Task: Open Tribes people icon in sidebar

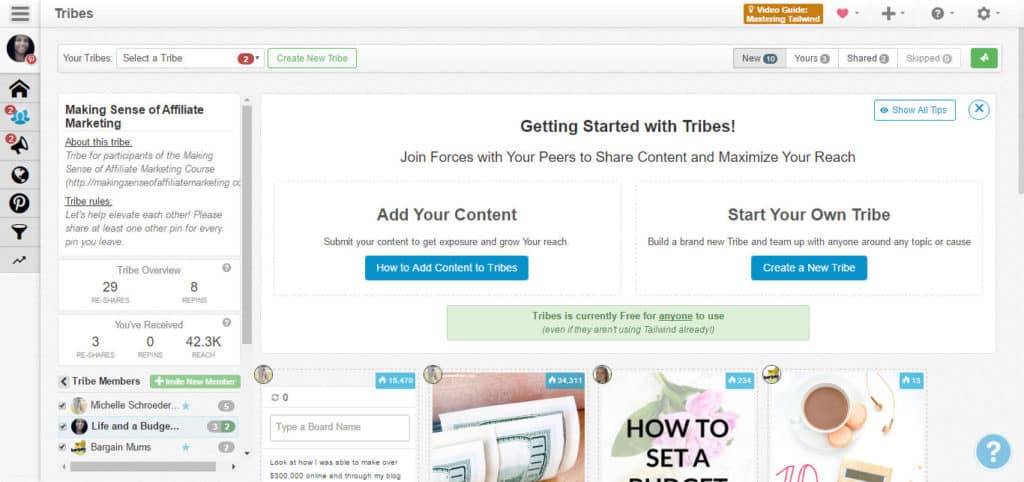Action: pyautogui.click(x=20, y=117)
